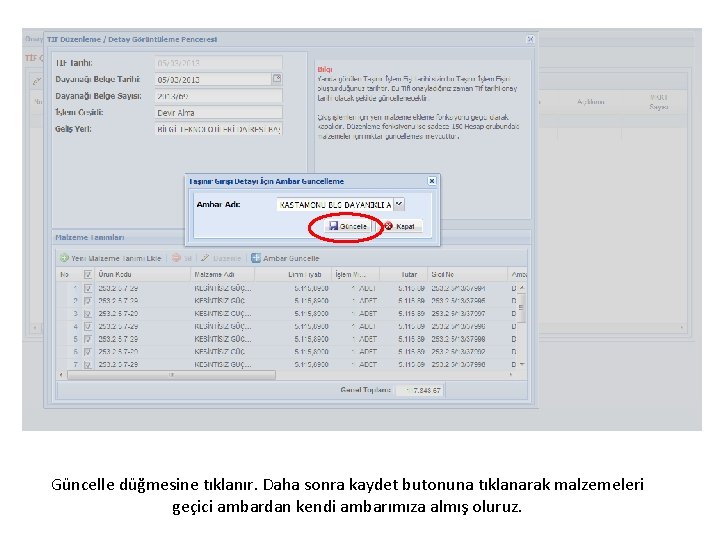Click the Malzeme Adı column header

pos(222,274)
